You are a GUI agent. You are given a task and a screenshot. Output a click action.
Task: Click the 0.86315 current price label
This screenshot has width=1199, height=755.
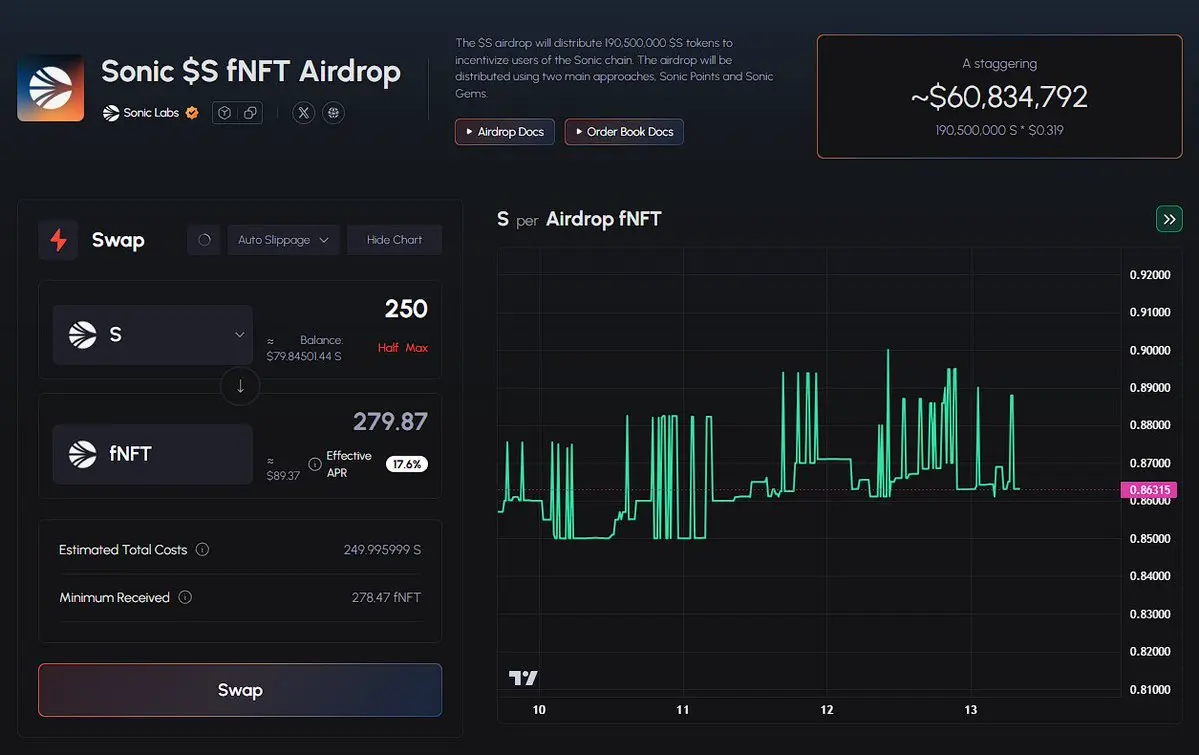pyautogui.click(x=1149, y=490)
